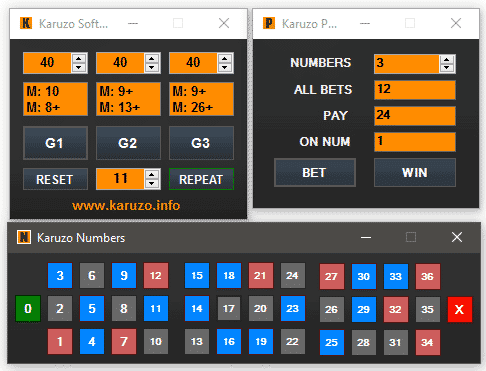The width and height of the screenshot is (486, 371).
Task: Increase the first 40 spinner value
Action: 79,59
